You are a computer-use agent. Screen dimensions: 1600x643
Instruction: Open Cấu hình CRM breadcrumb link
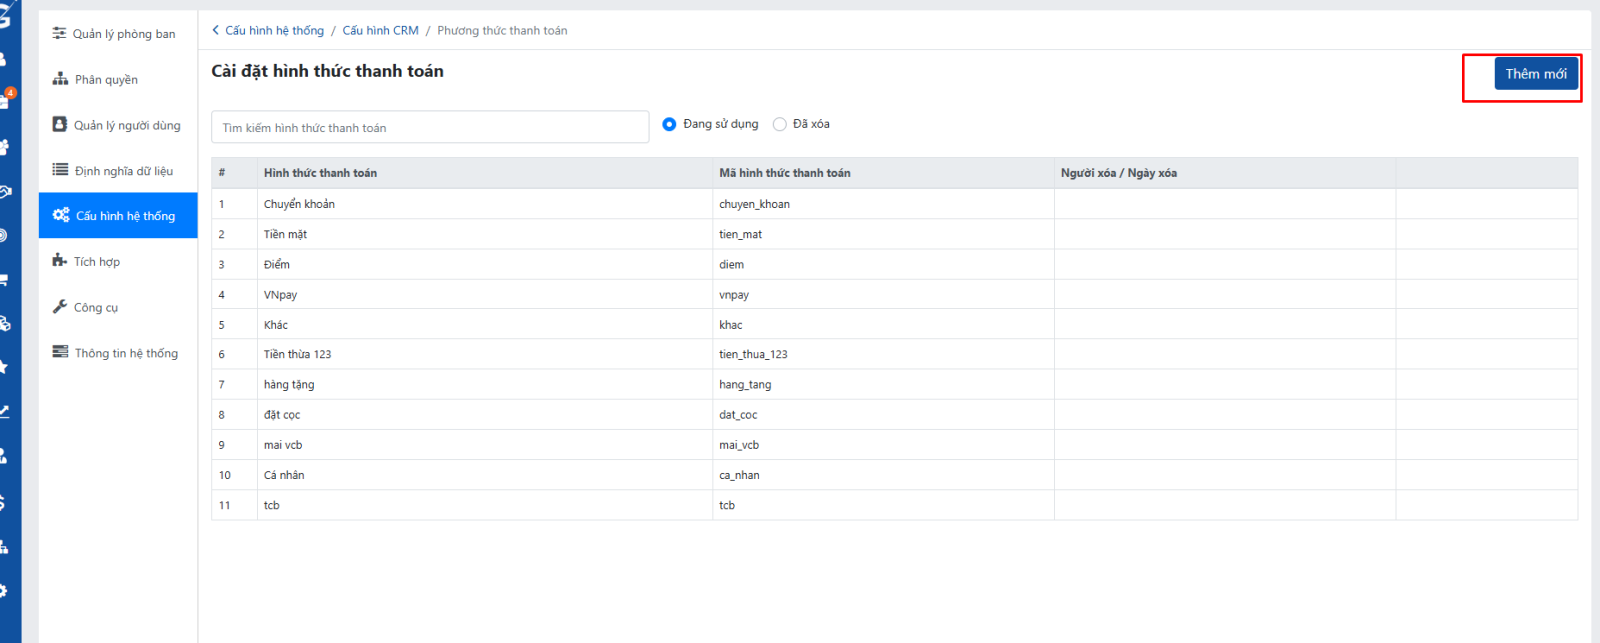[380, 31]
